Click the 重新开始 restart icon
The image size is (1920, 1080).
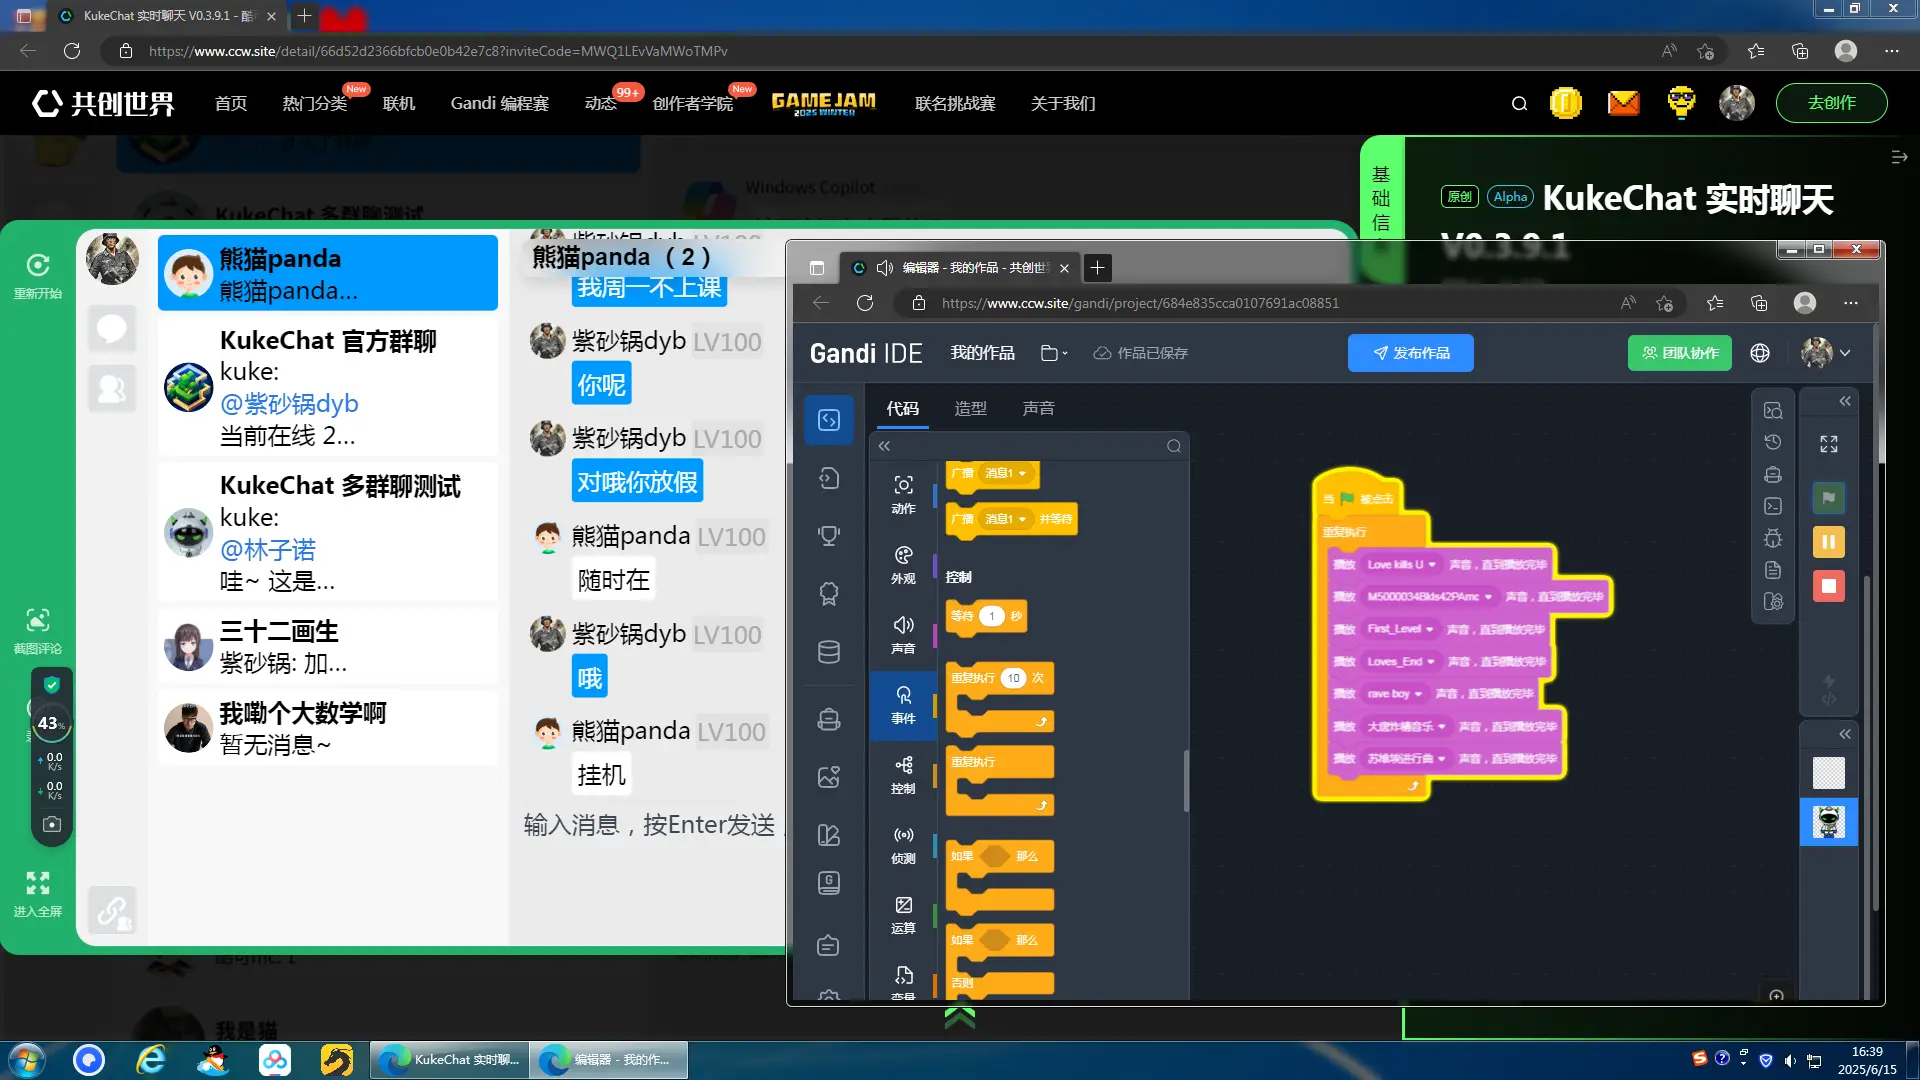(38, 275)
